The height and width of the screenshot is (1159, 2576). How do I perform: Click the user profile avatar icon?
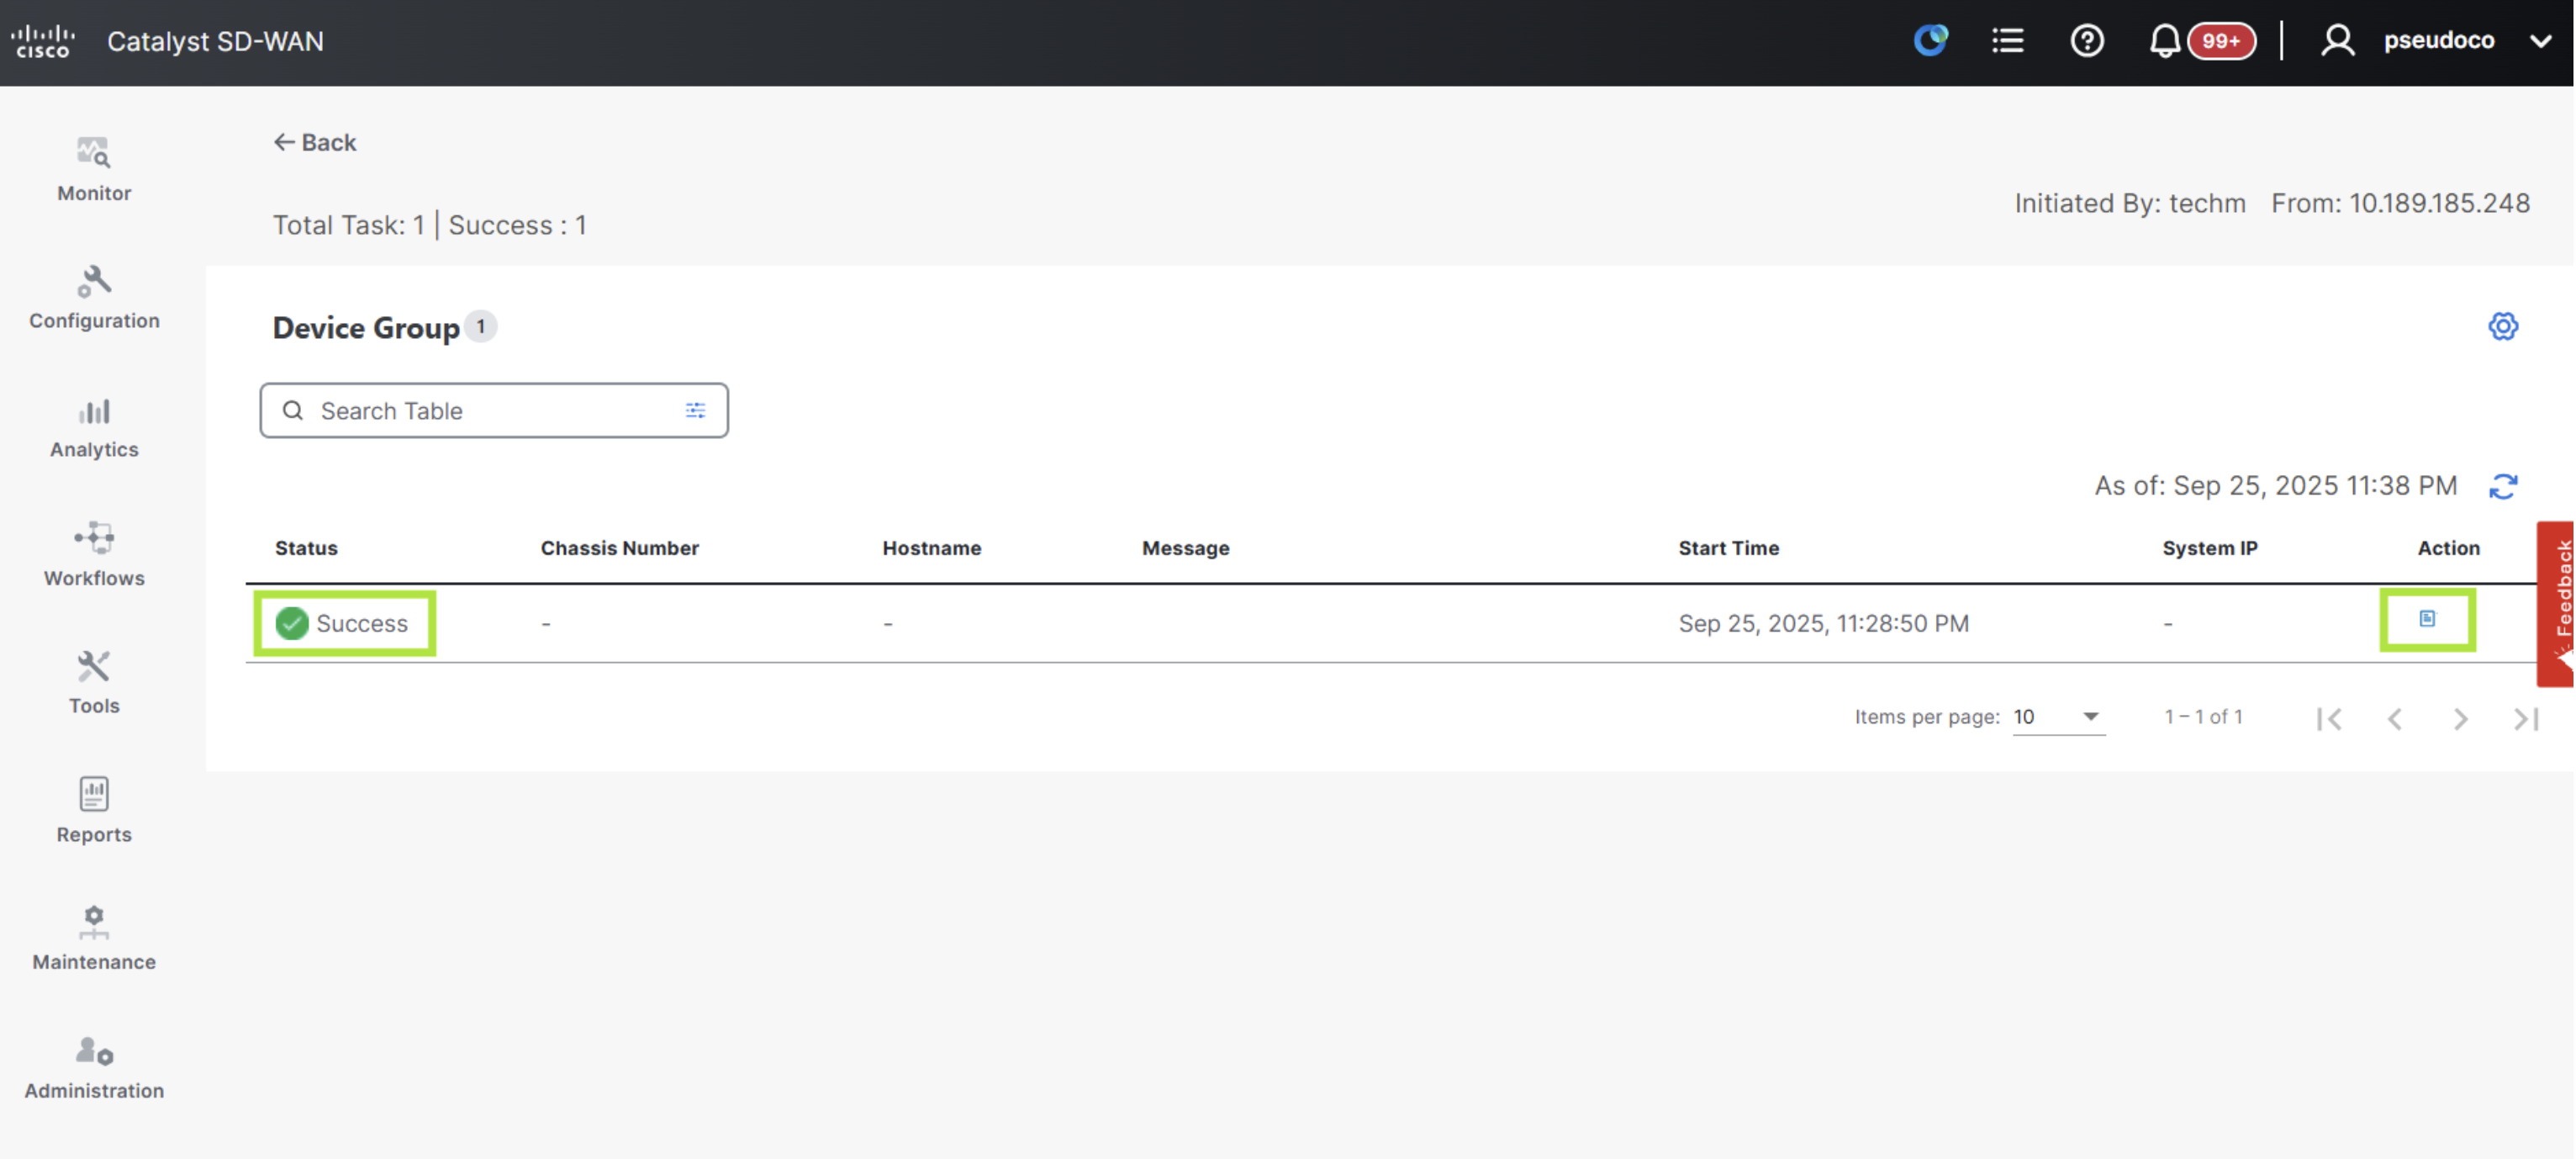[x=2337, y=41]
